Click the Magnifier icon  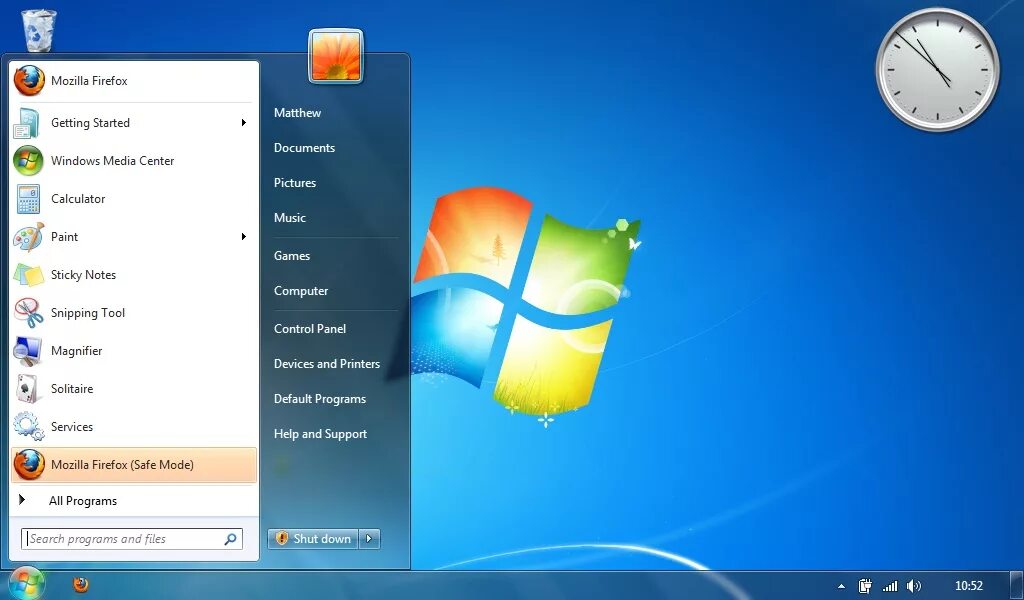point(28,351)
